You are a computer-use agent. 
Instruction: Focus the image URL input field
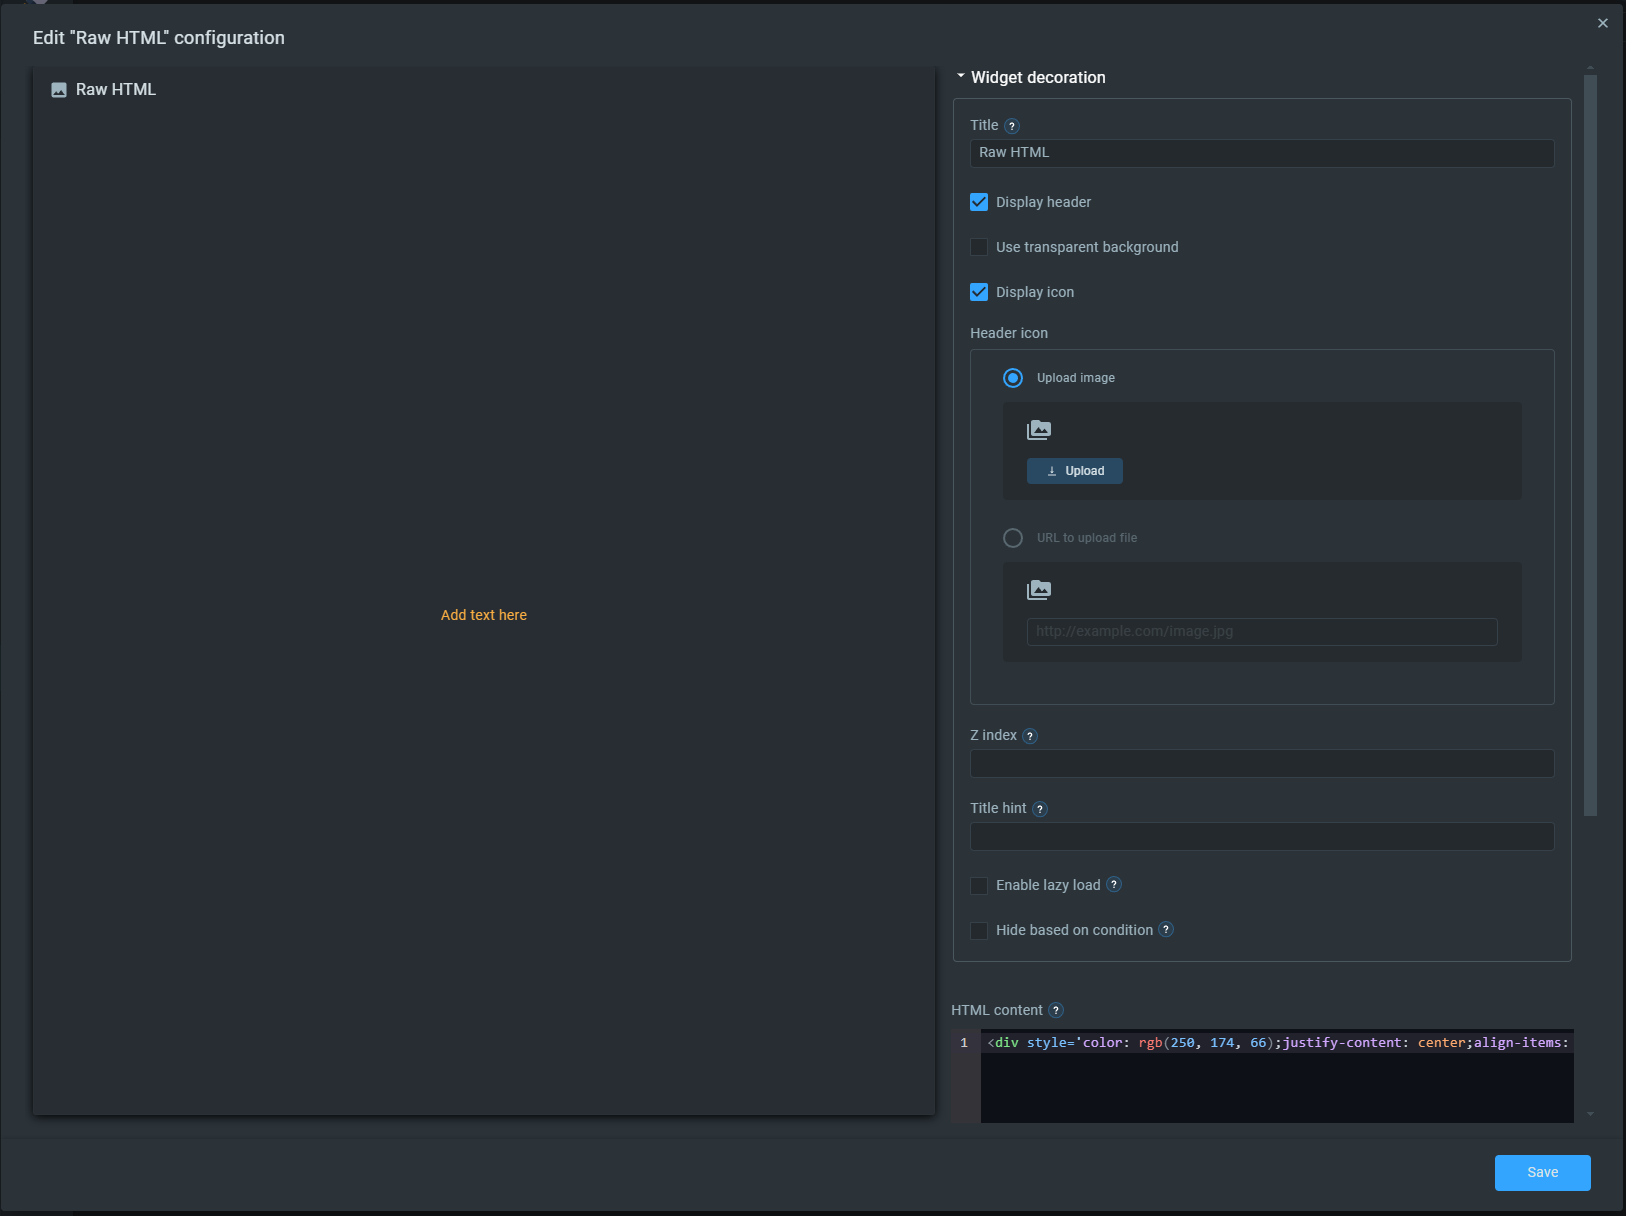click(x=1262, y=632)
